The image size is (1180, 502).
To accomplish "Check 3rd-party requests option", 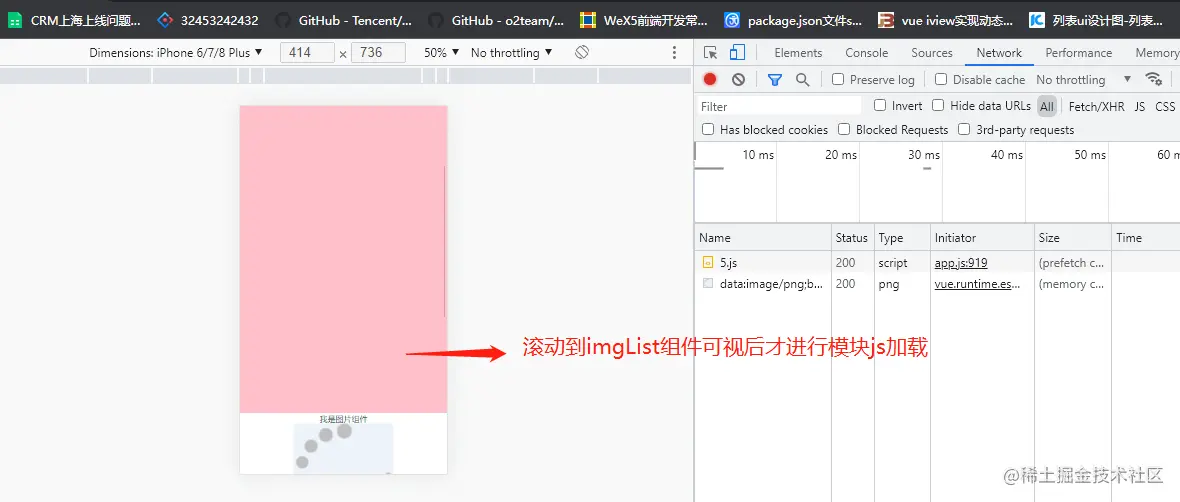I will pyautogui.click(x=963, y=129).
